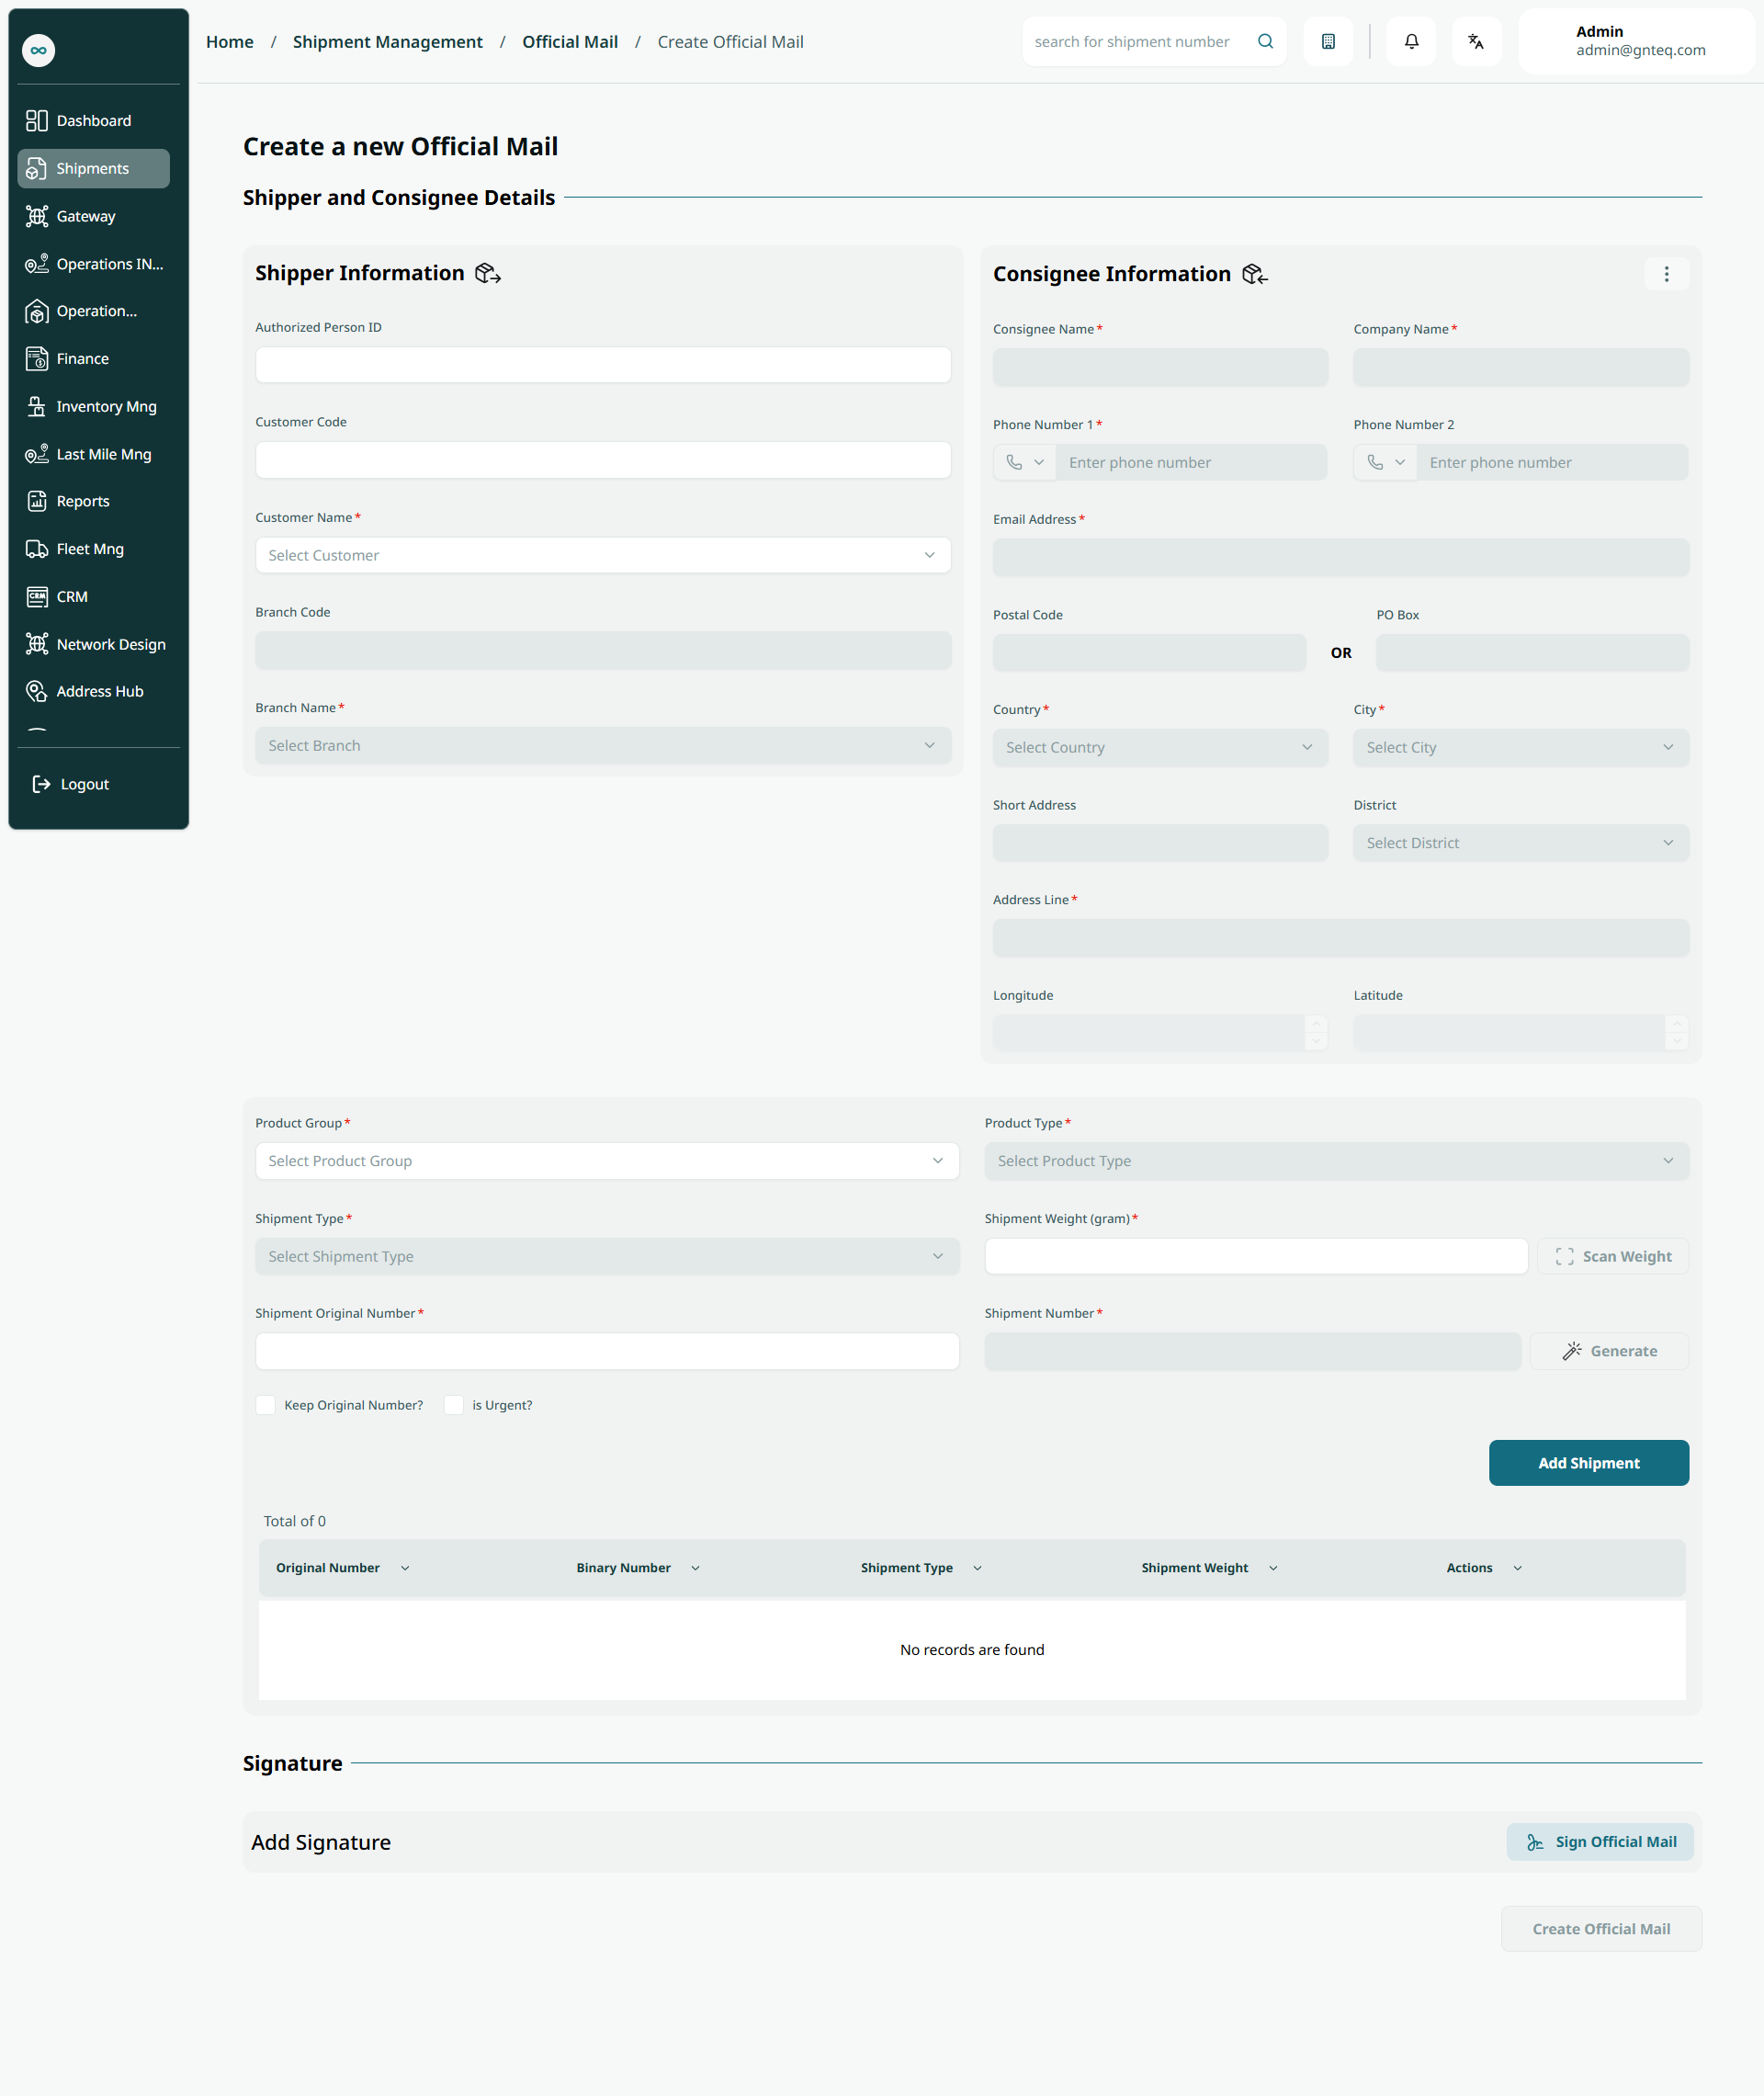Focus the Customer Code field

[x=603, y=460]
